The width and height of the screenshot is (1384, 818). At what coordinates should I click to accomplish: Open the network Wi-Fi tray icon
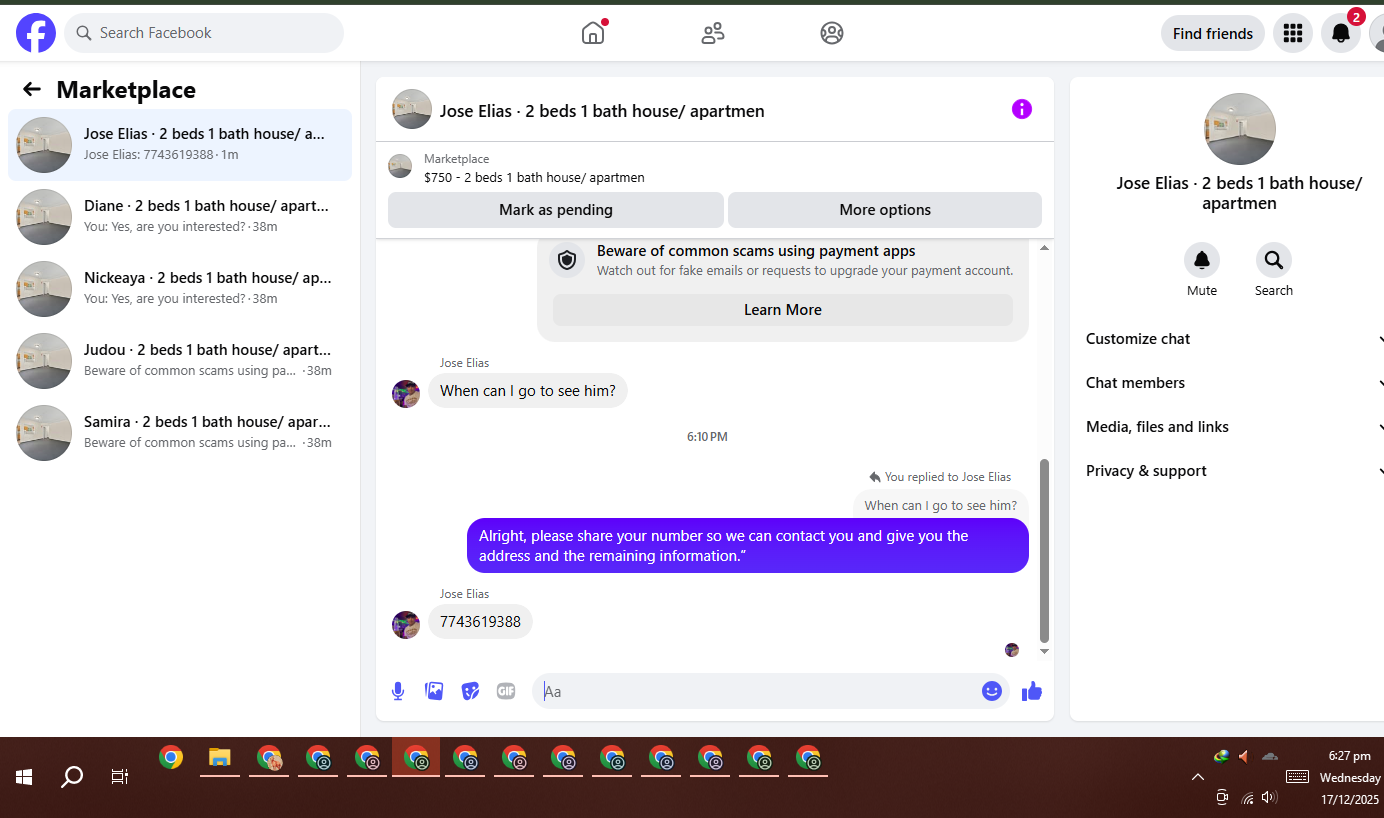click(x=1247, y=798)
